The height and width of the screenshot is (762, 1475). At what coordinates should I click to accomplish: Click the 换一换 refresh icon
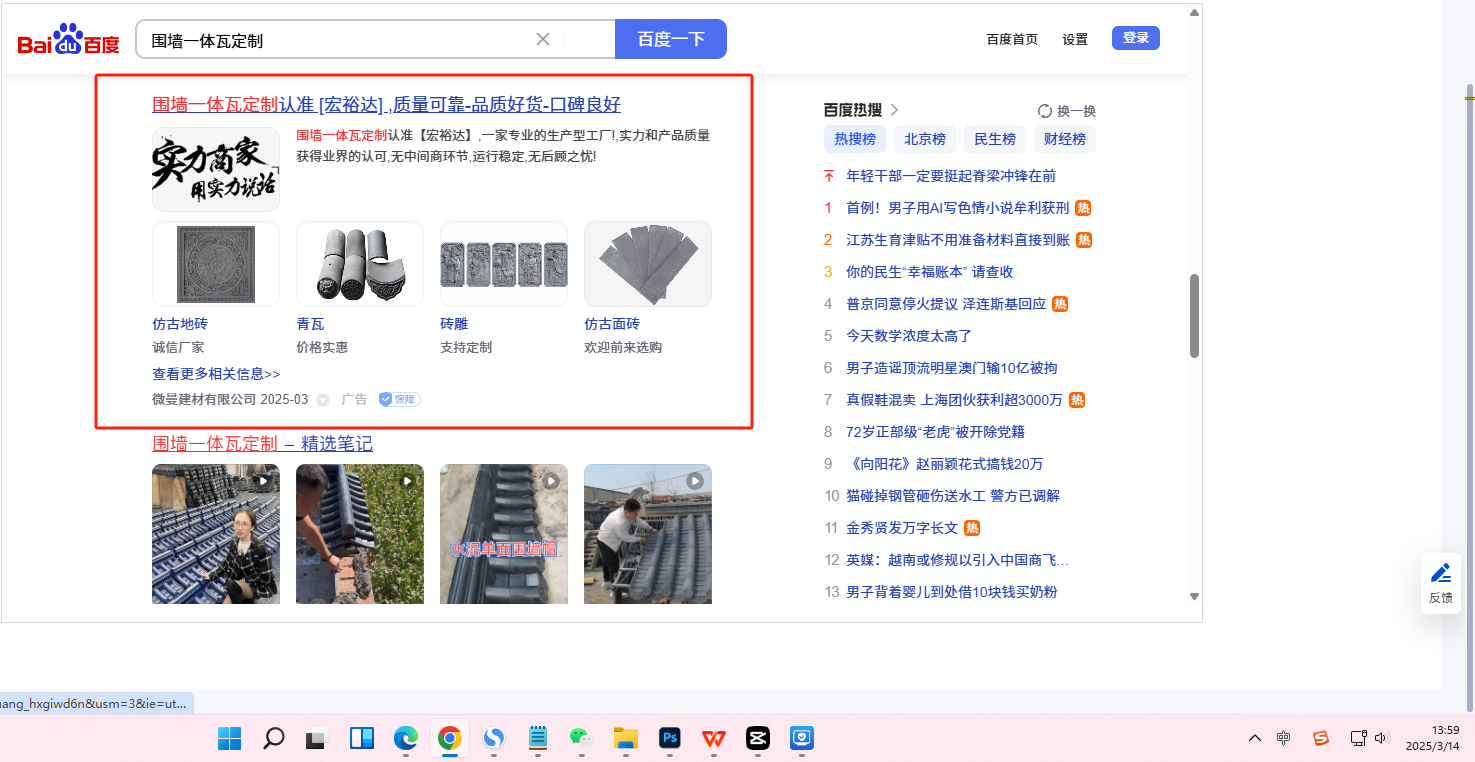point(1045,111)
